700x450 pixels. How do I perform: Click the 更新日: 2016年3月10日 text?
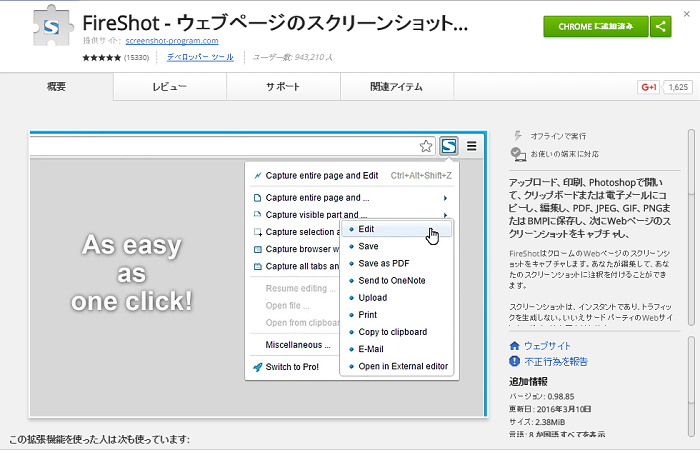[550, 409]
